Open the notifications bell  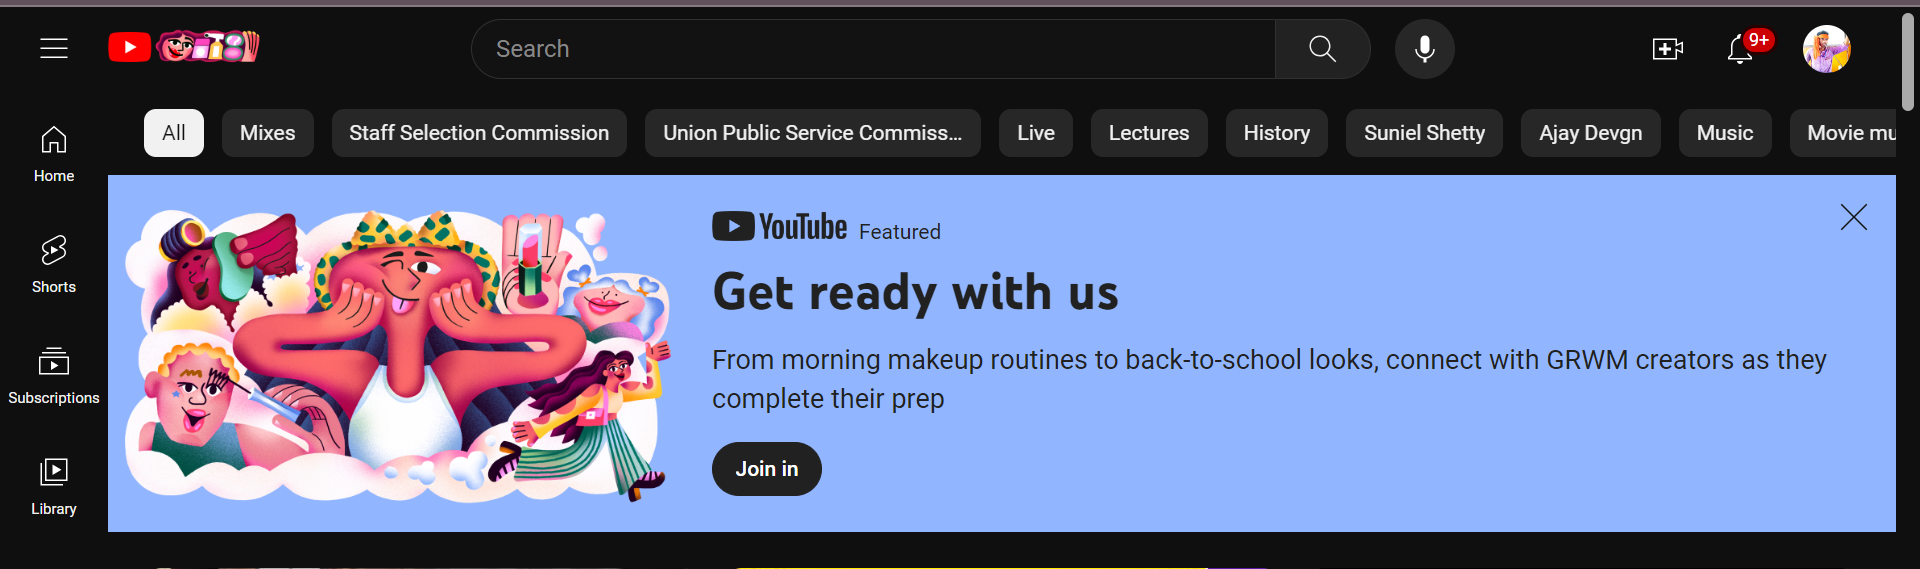[1741, 49]
